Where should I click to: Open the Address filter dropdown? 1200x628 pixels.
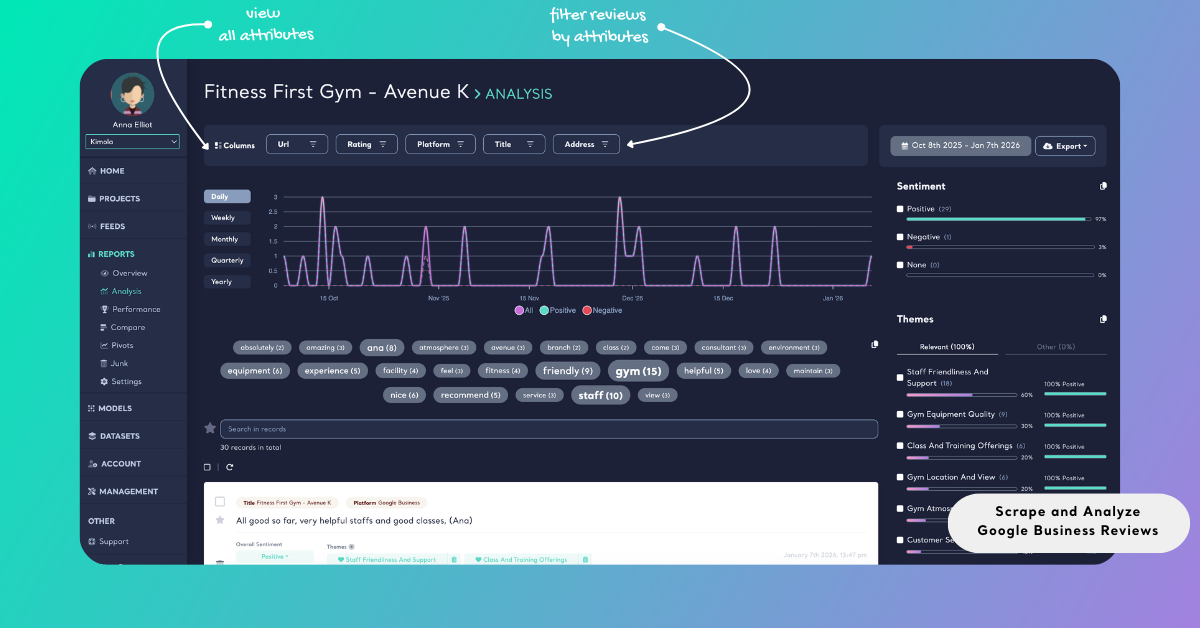point(586,144)
